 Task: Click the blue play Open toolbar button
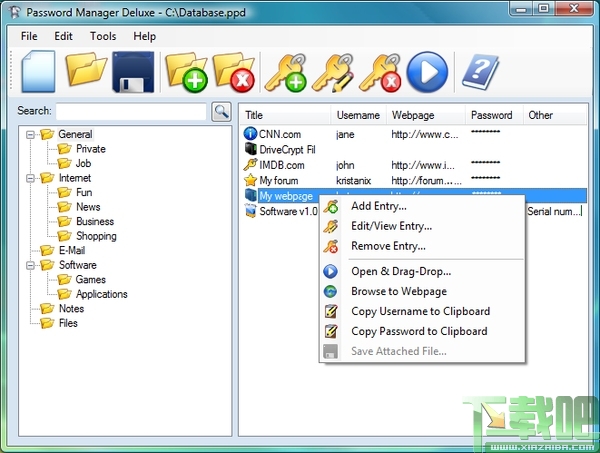coord(427,72)
